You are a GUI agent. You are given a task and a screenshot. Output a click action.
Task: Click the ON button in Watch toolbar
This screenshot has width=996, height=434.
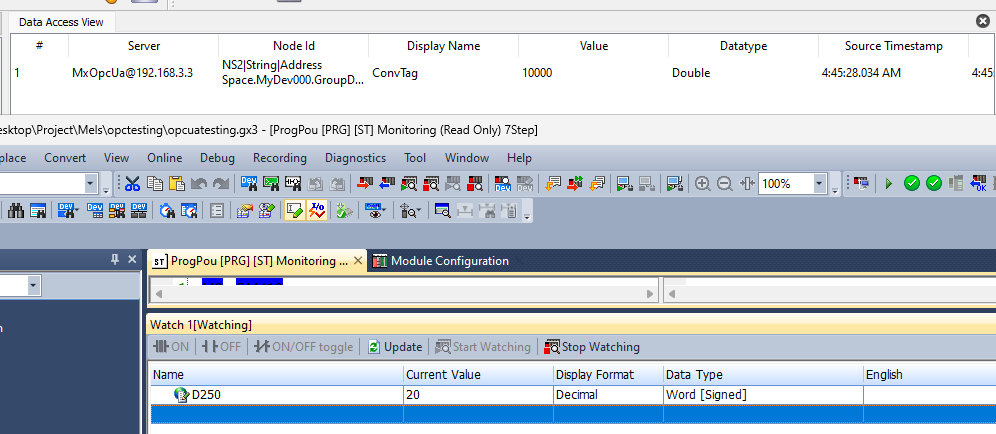tap(172, 347)
